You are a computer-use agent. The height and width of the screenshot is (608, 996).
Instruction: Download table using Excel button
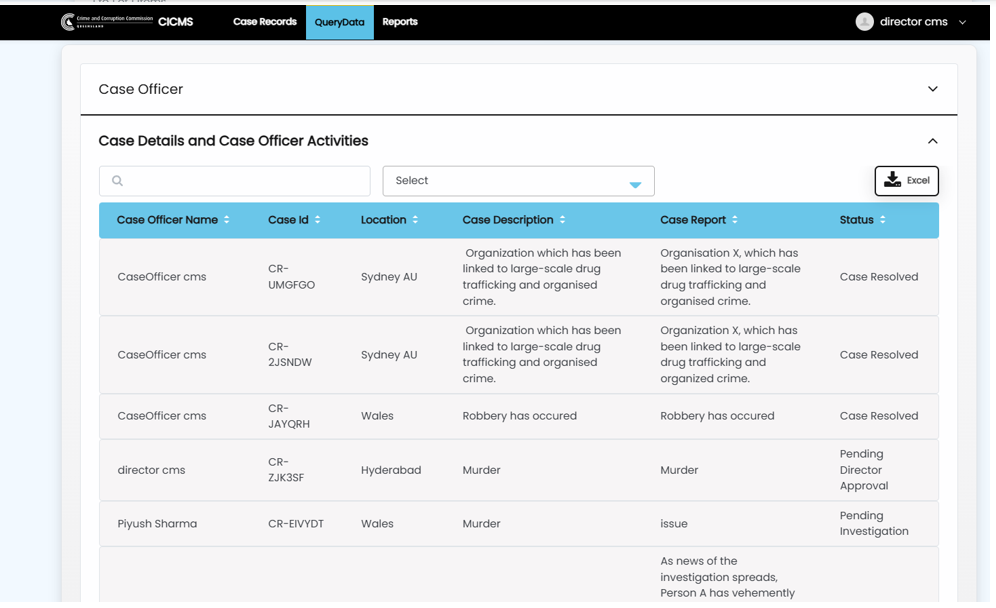906,181
